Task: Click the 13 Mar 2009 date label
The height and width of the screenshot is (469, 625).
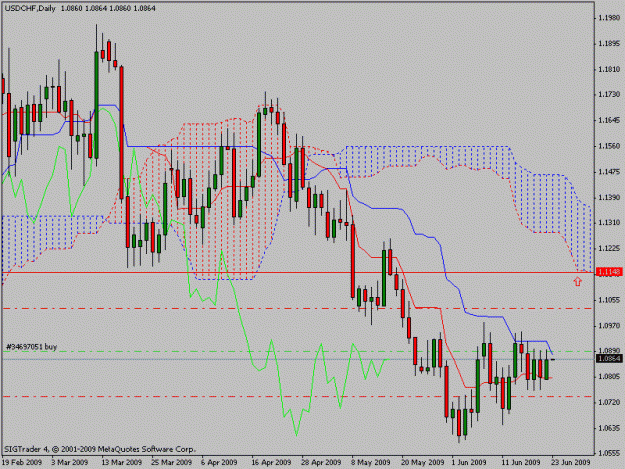Action: pyautogui.click(x=122, y=463)
